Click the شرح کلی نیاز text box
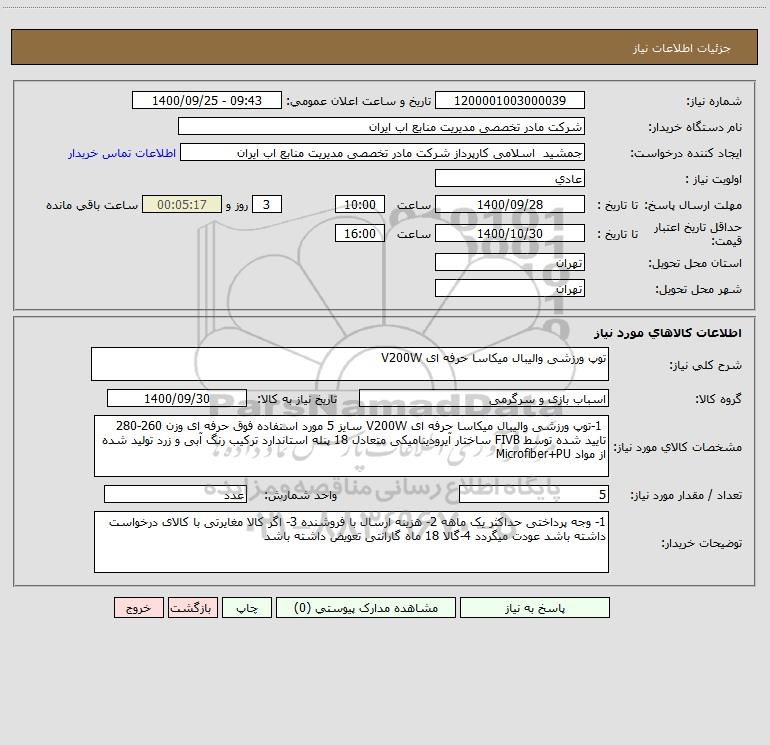Viewport: 770px width, 745px height. tap(350, 364)
